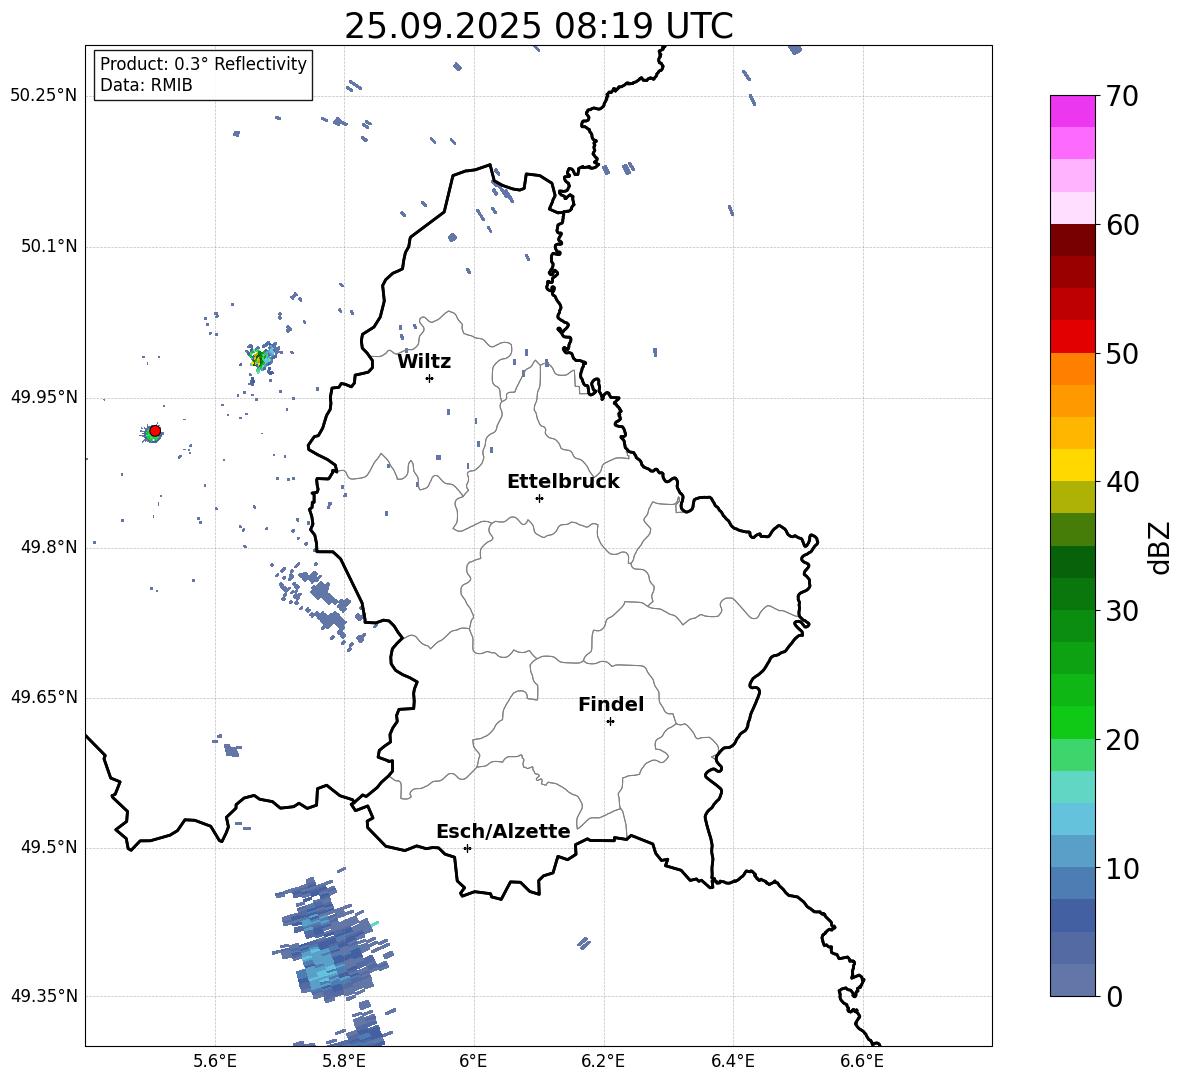Image resolution: width=1184 pixels, height=1081 pixels.
Task: Click the Wiltz station cross marker
Action: pos(430,378)
